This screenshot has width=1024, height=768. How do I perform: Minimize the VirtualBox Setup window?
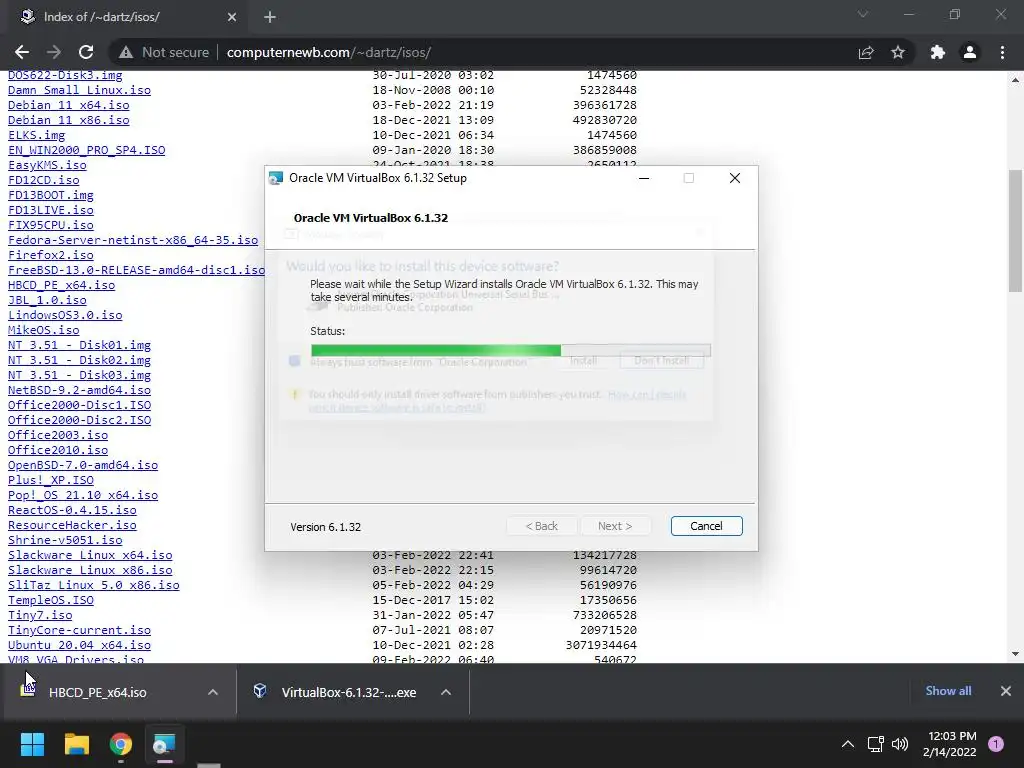pos(644,178)
